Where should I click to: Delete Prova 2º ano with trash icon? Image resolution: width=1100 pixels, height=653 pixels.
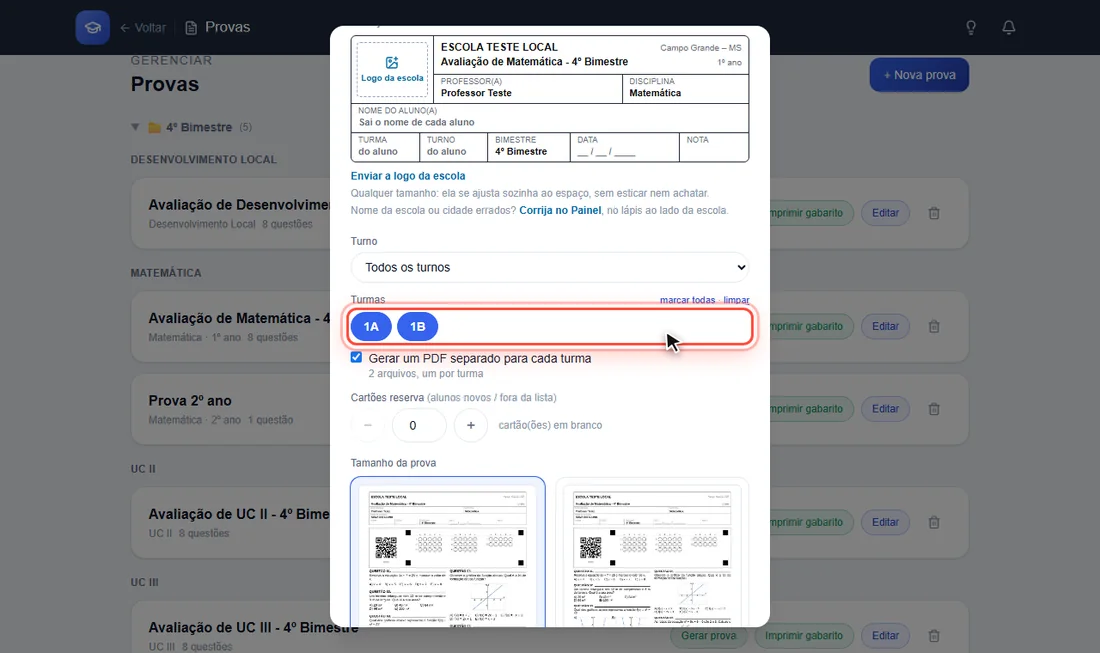coord(934,409)
